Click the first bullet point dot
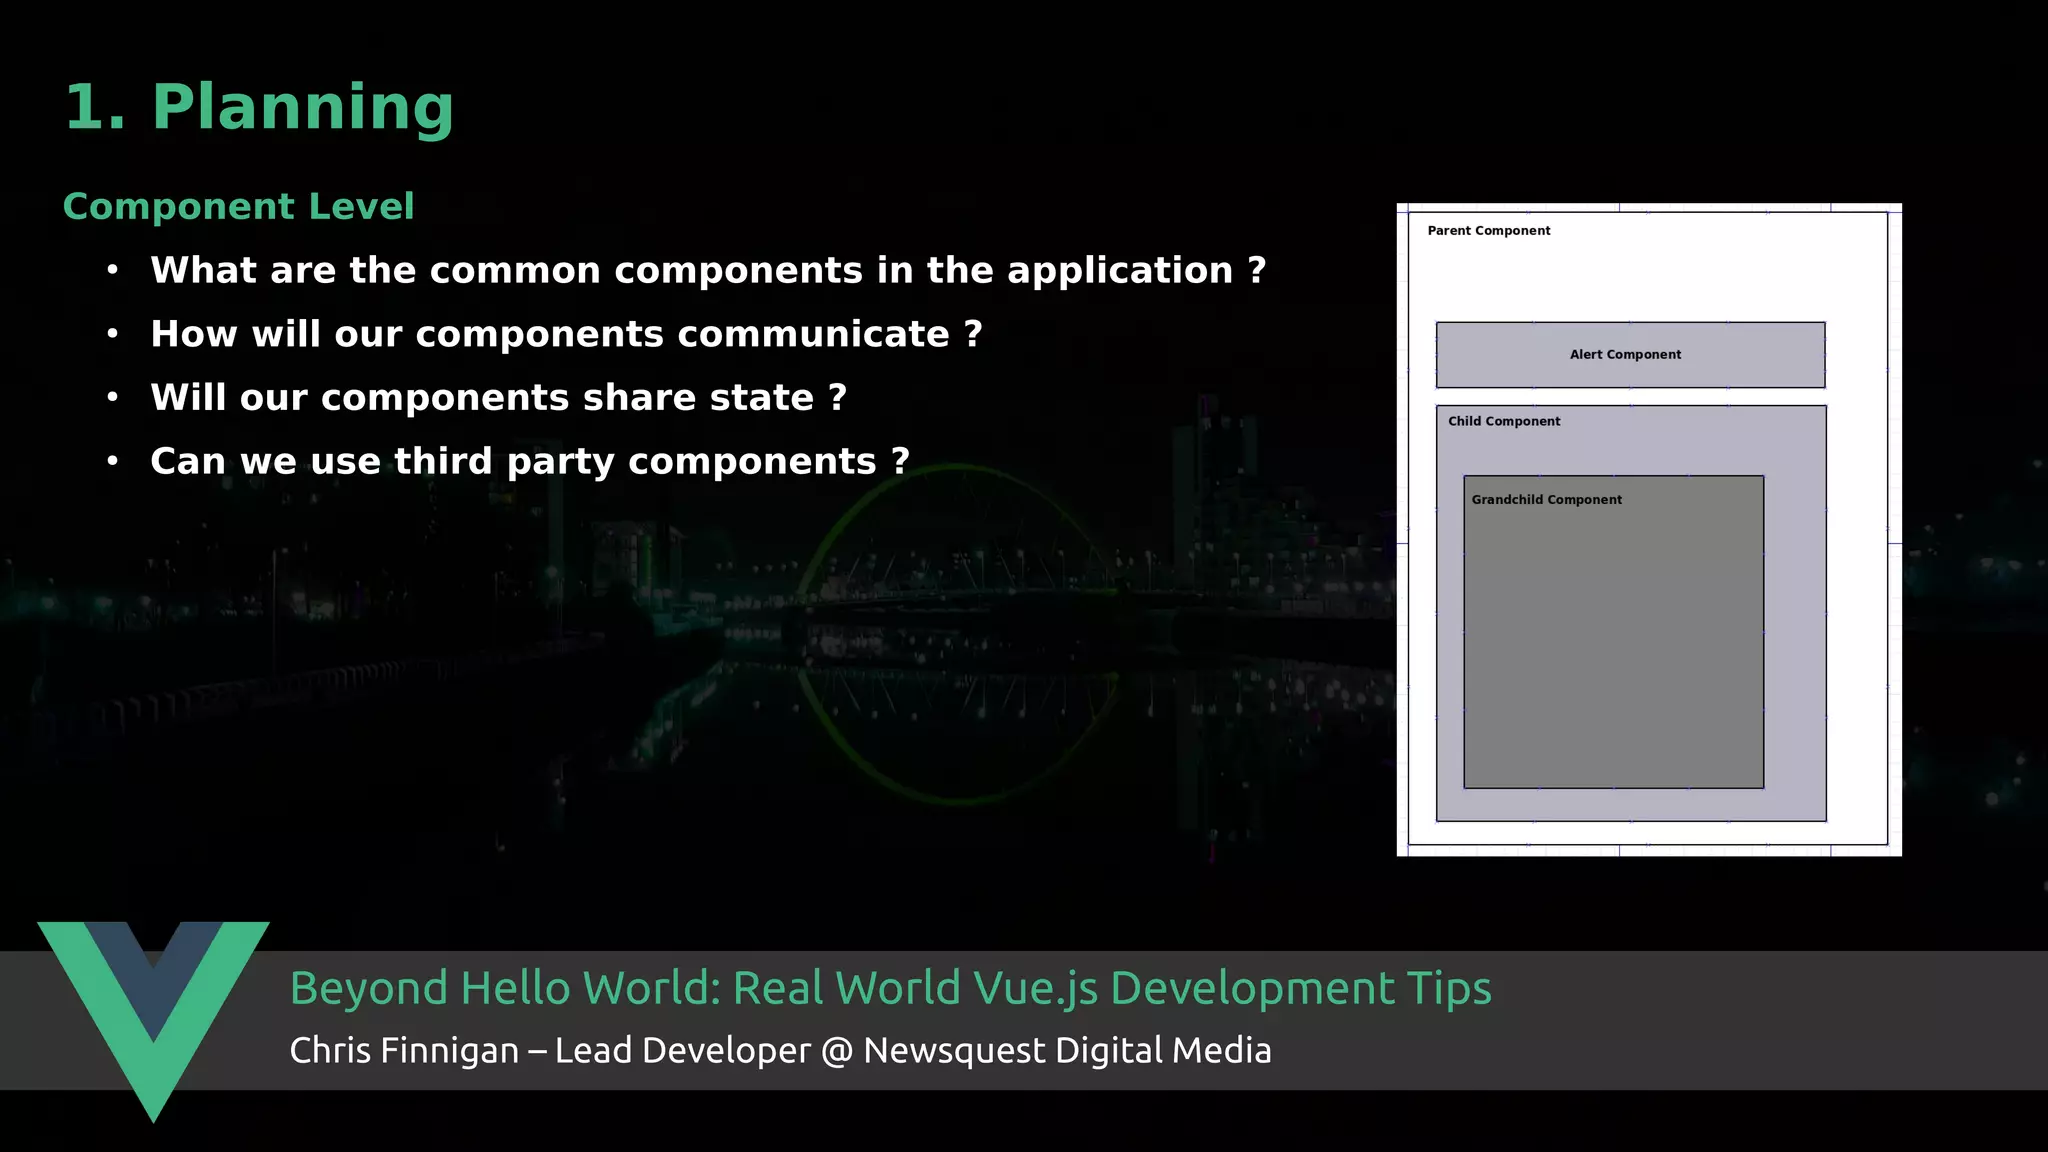The width and height of the screenshot is (2048, 1152). [x=113, y=270]
